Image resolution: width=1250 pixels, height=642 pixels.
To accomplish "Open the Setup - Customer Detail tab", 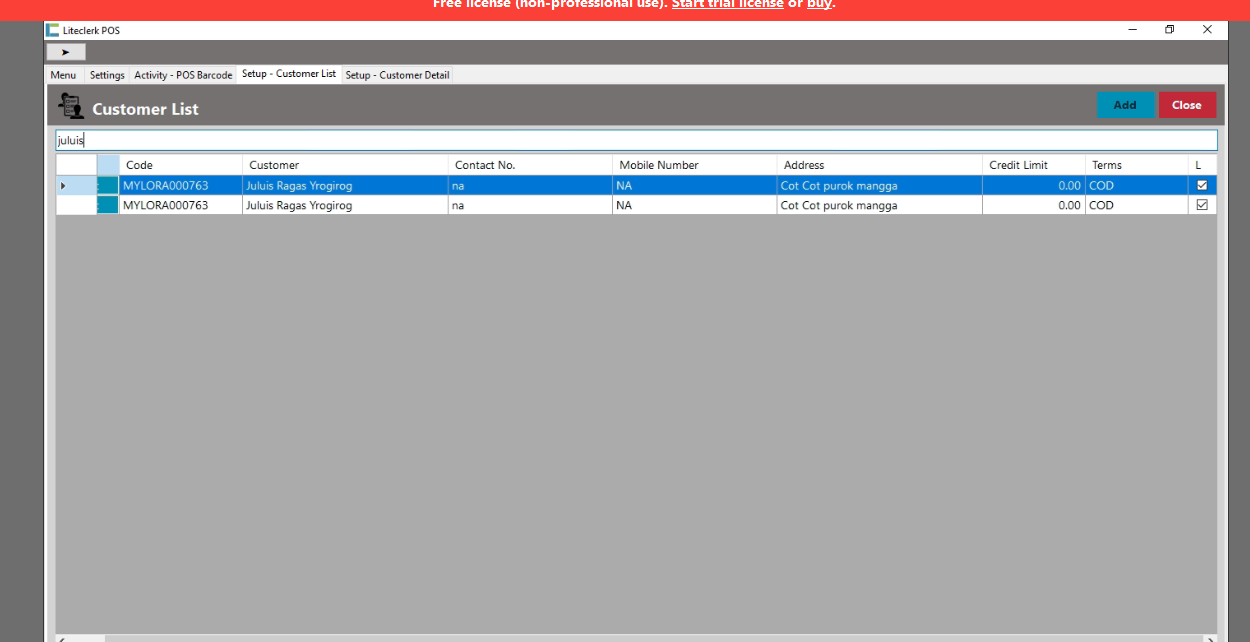I will pyautogui.click(x=397, y=75).
